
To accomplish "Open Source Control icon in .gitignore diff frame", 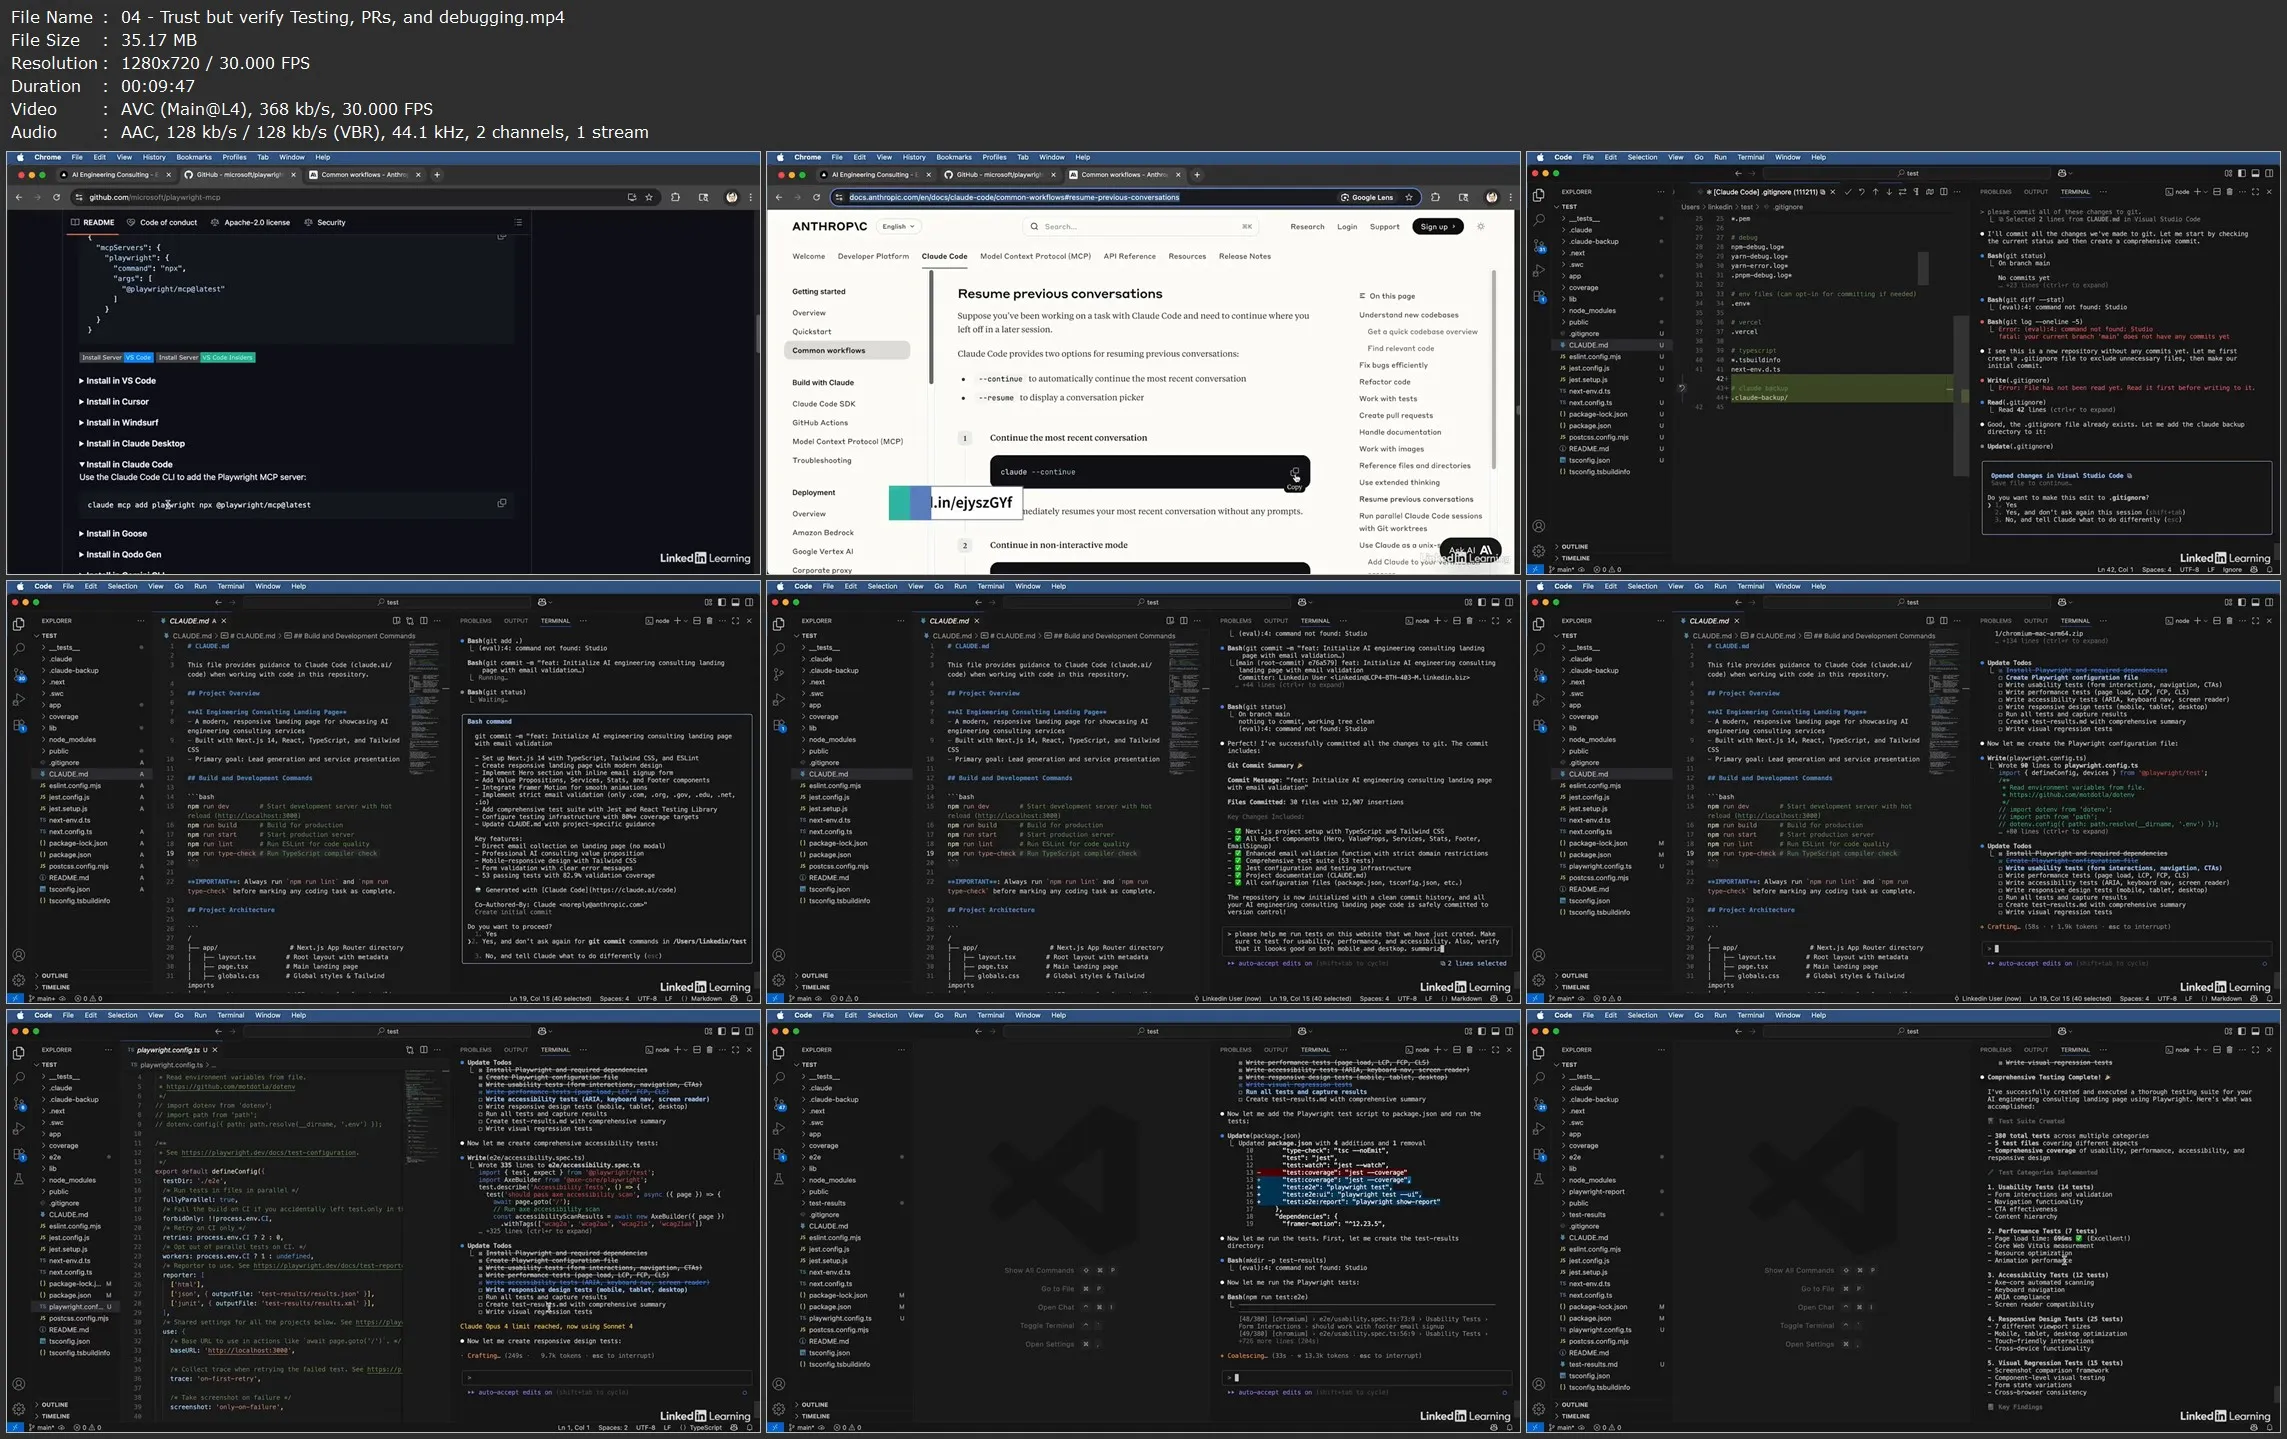I will pyautogui.click(x=1538, y=244).
